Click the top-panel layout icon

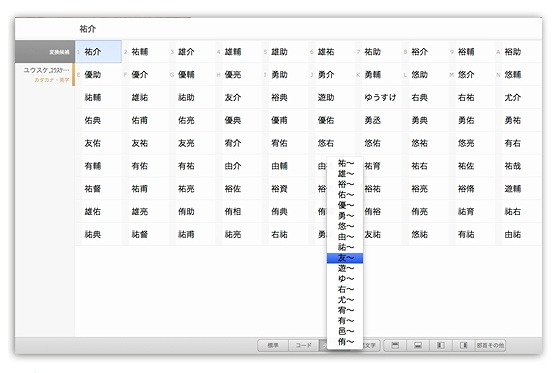[x=395, y=345]
